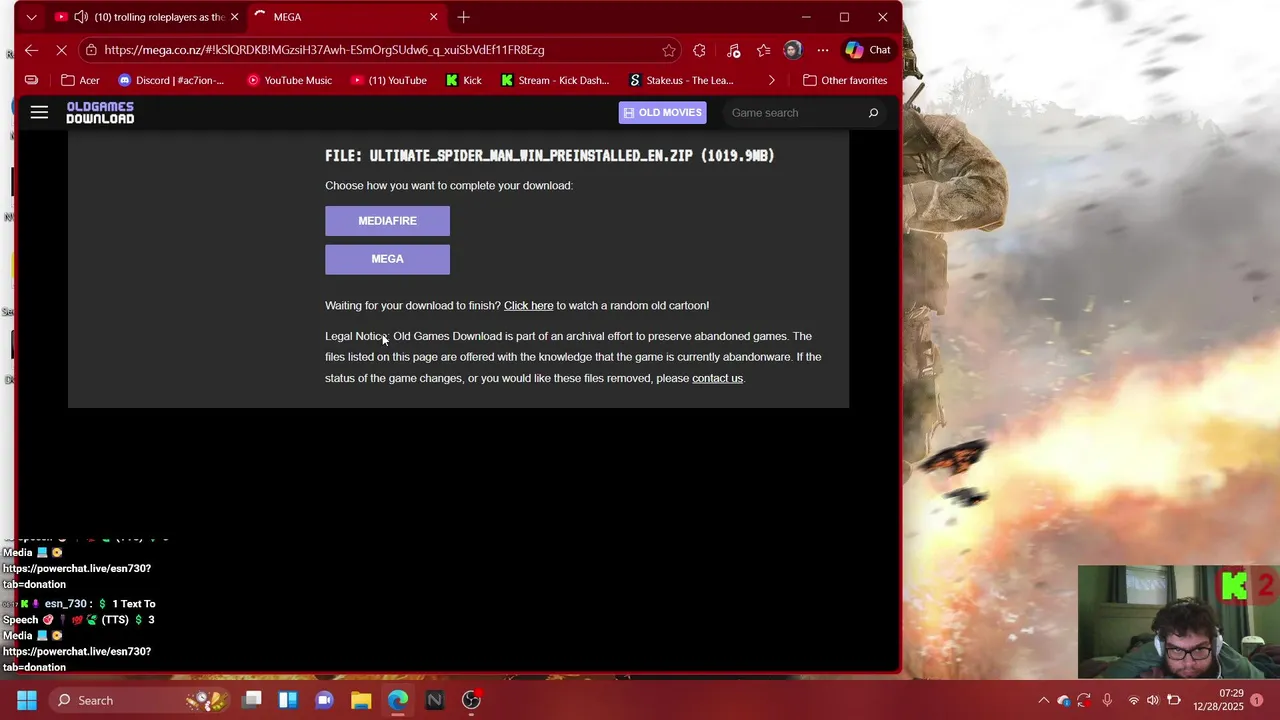Open the Windows Start menu
Screen dimensions: 1280x720
tap(27, 700)
